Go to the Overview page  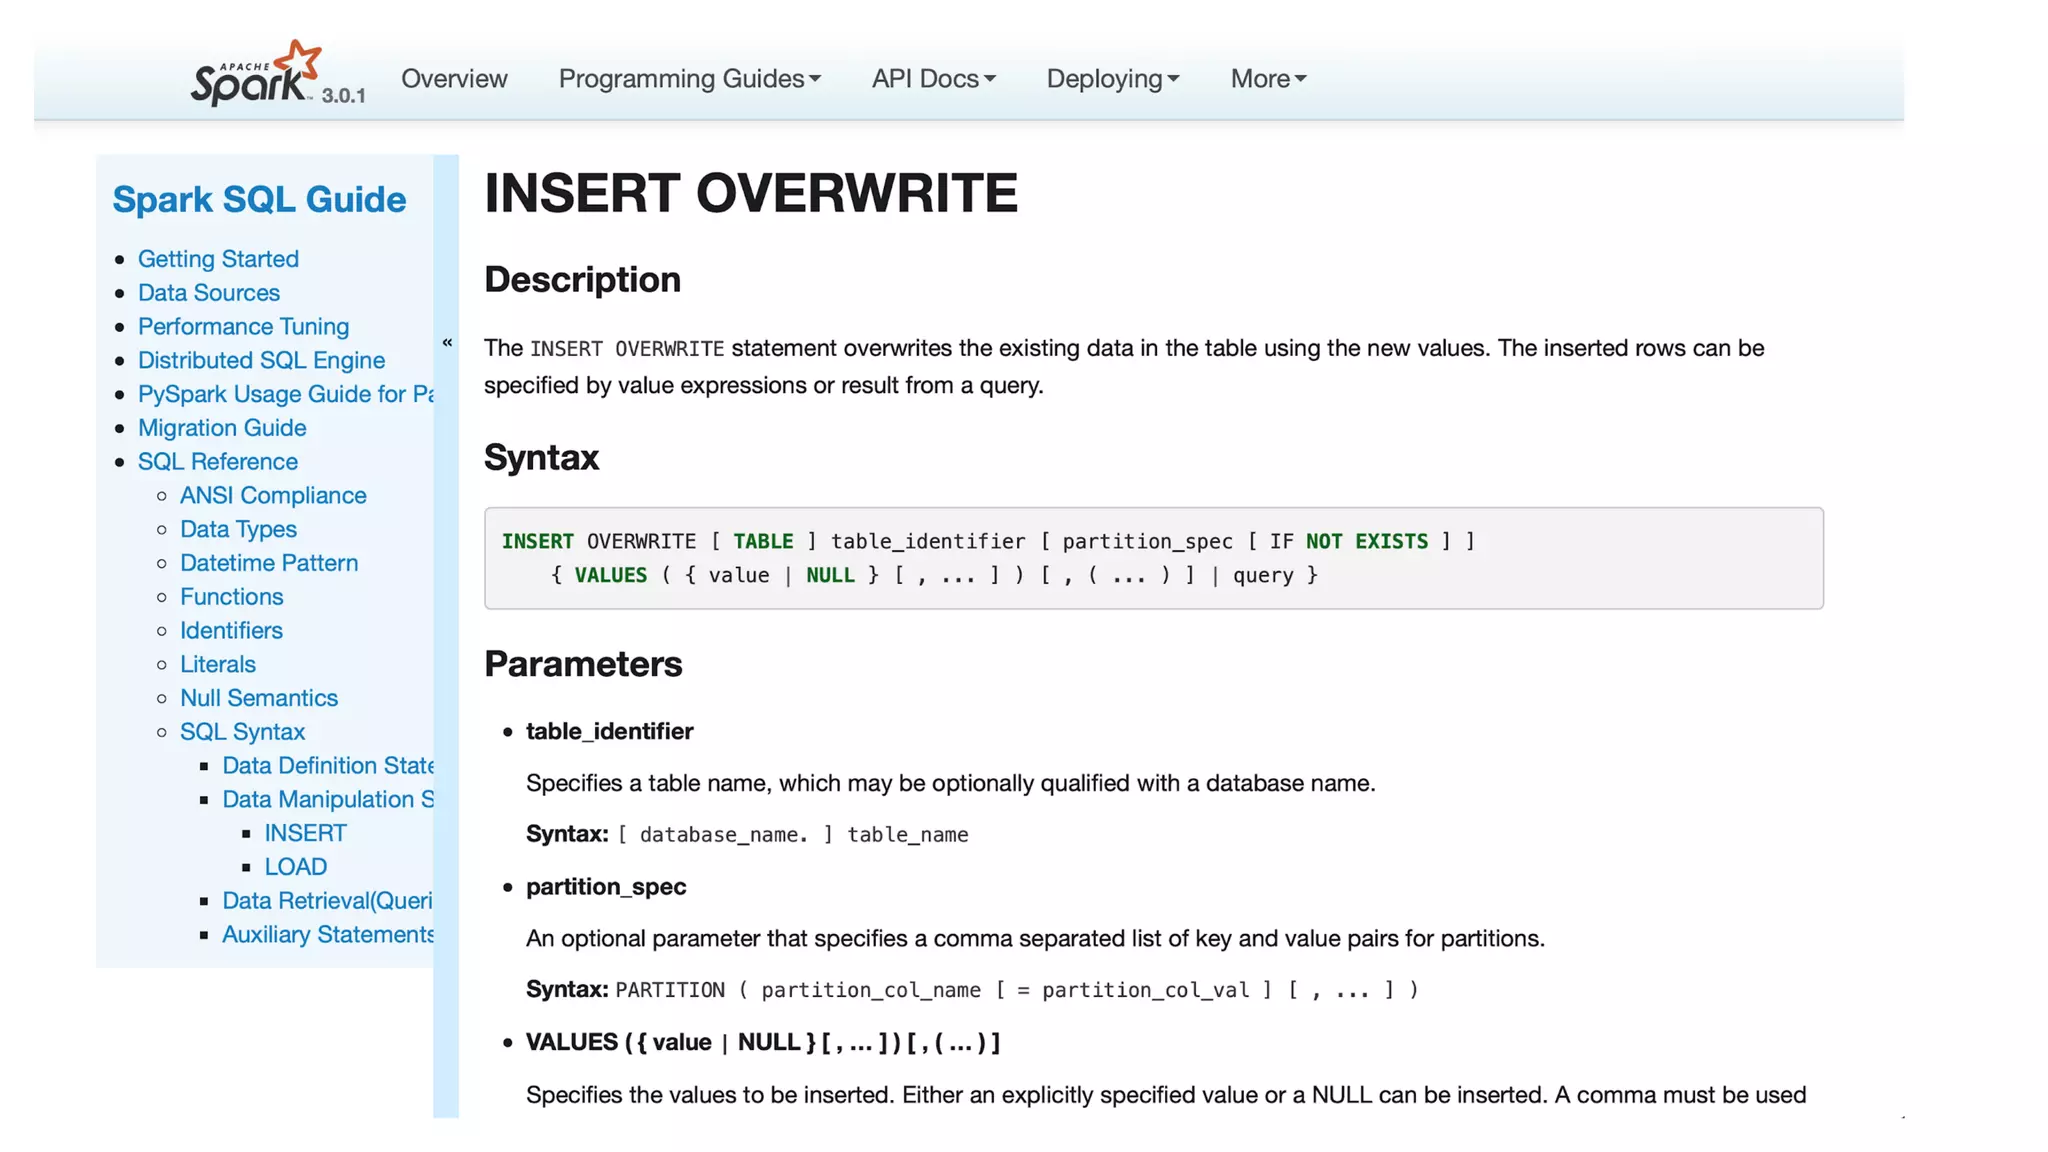click(454, 79)
